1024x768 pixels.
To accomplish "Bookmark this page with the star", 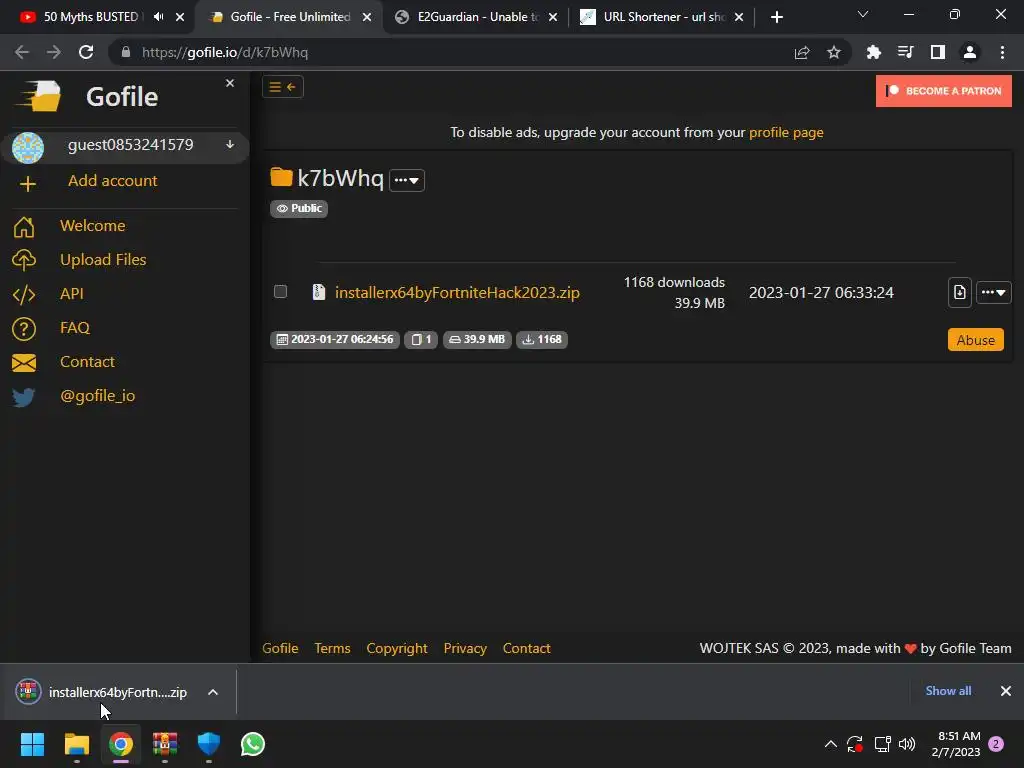I will (x=833, y=52).
